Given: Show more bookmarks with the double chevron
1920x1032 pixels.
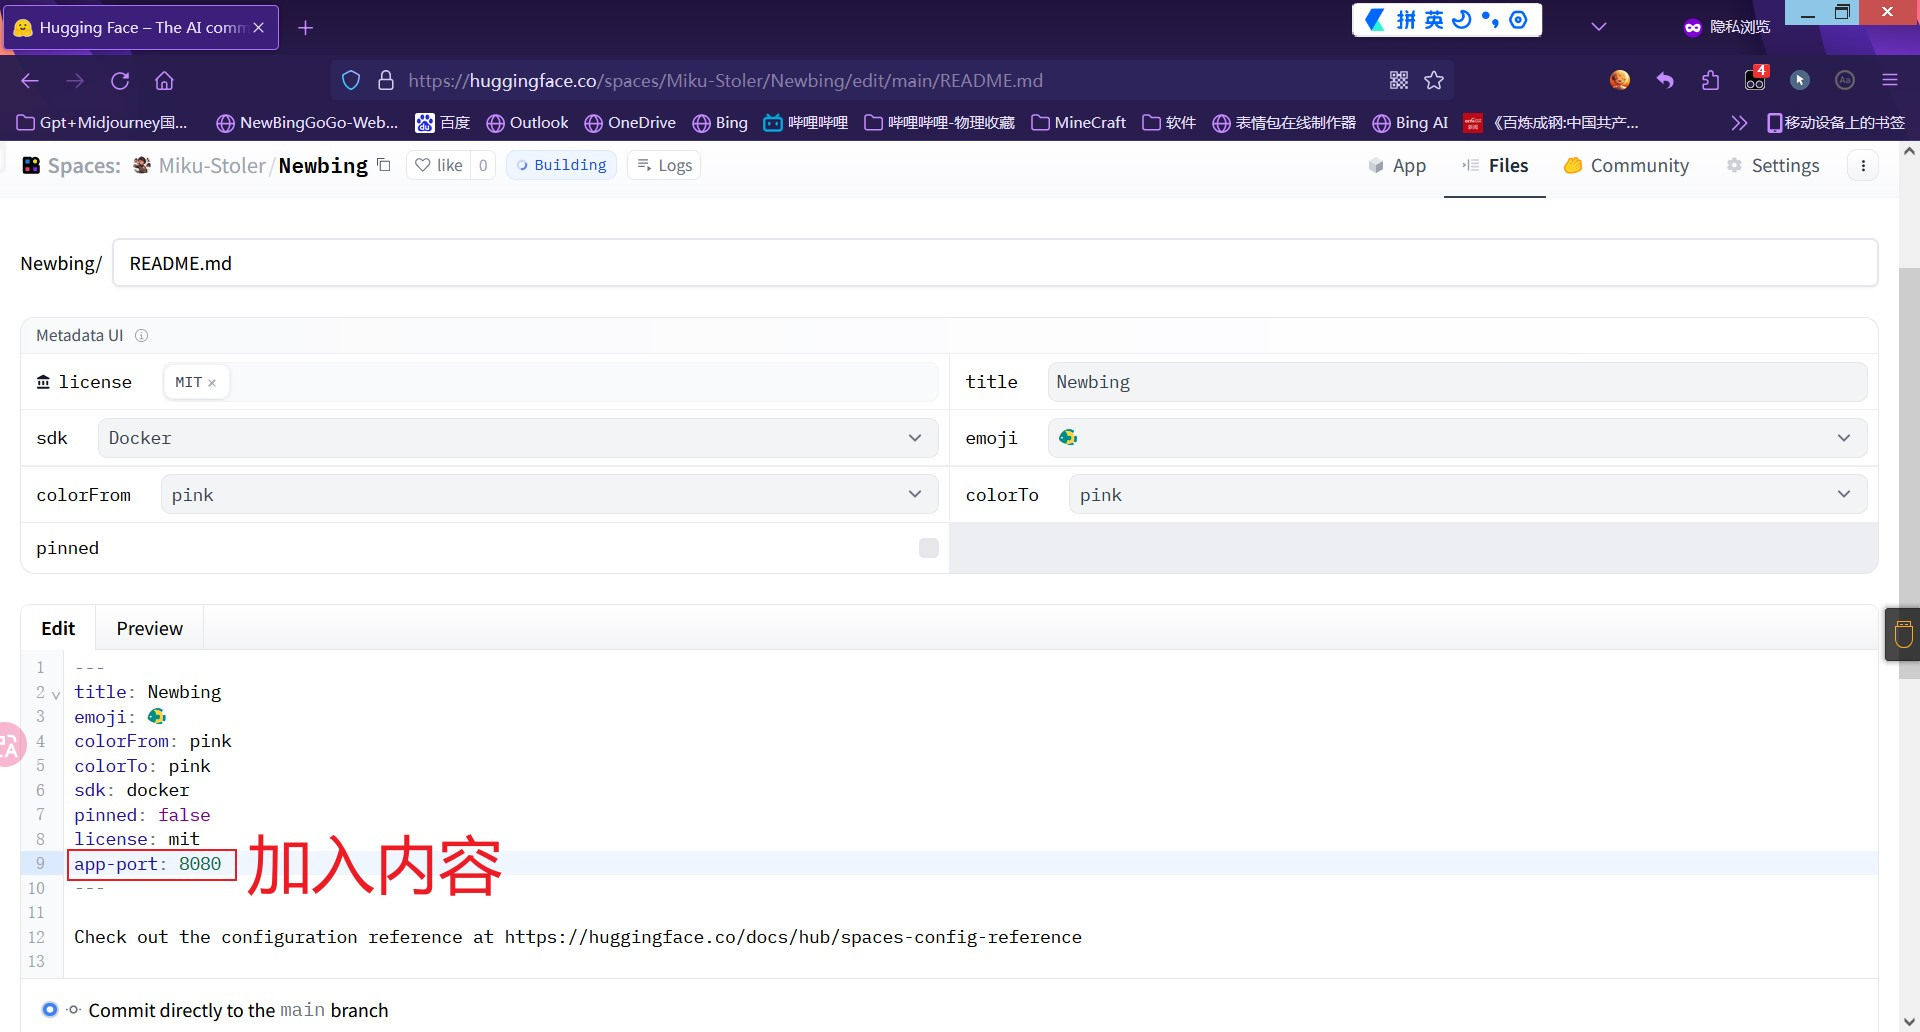Looking at the screenshot, I should 1739,123.
